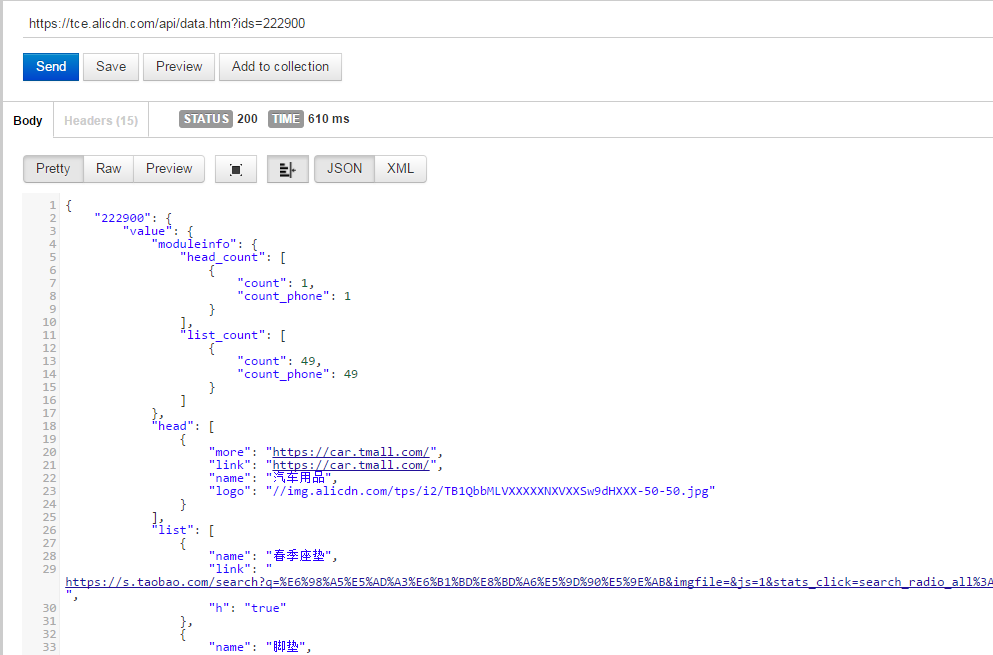This screenshot has width=993, height=655.
Task: Click the "222900" JSON key
Action: point(123,218)
